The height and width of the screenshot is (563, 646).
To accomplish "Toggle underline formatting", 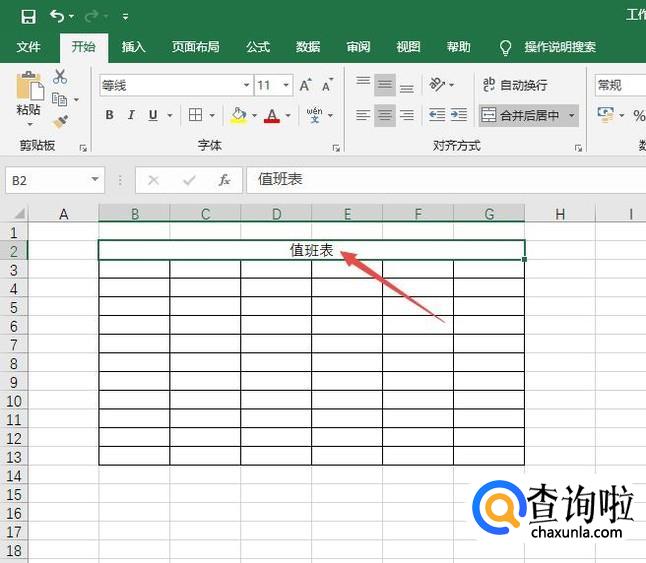I will click(153, 115).
